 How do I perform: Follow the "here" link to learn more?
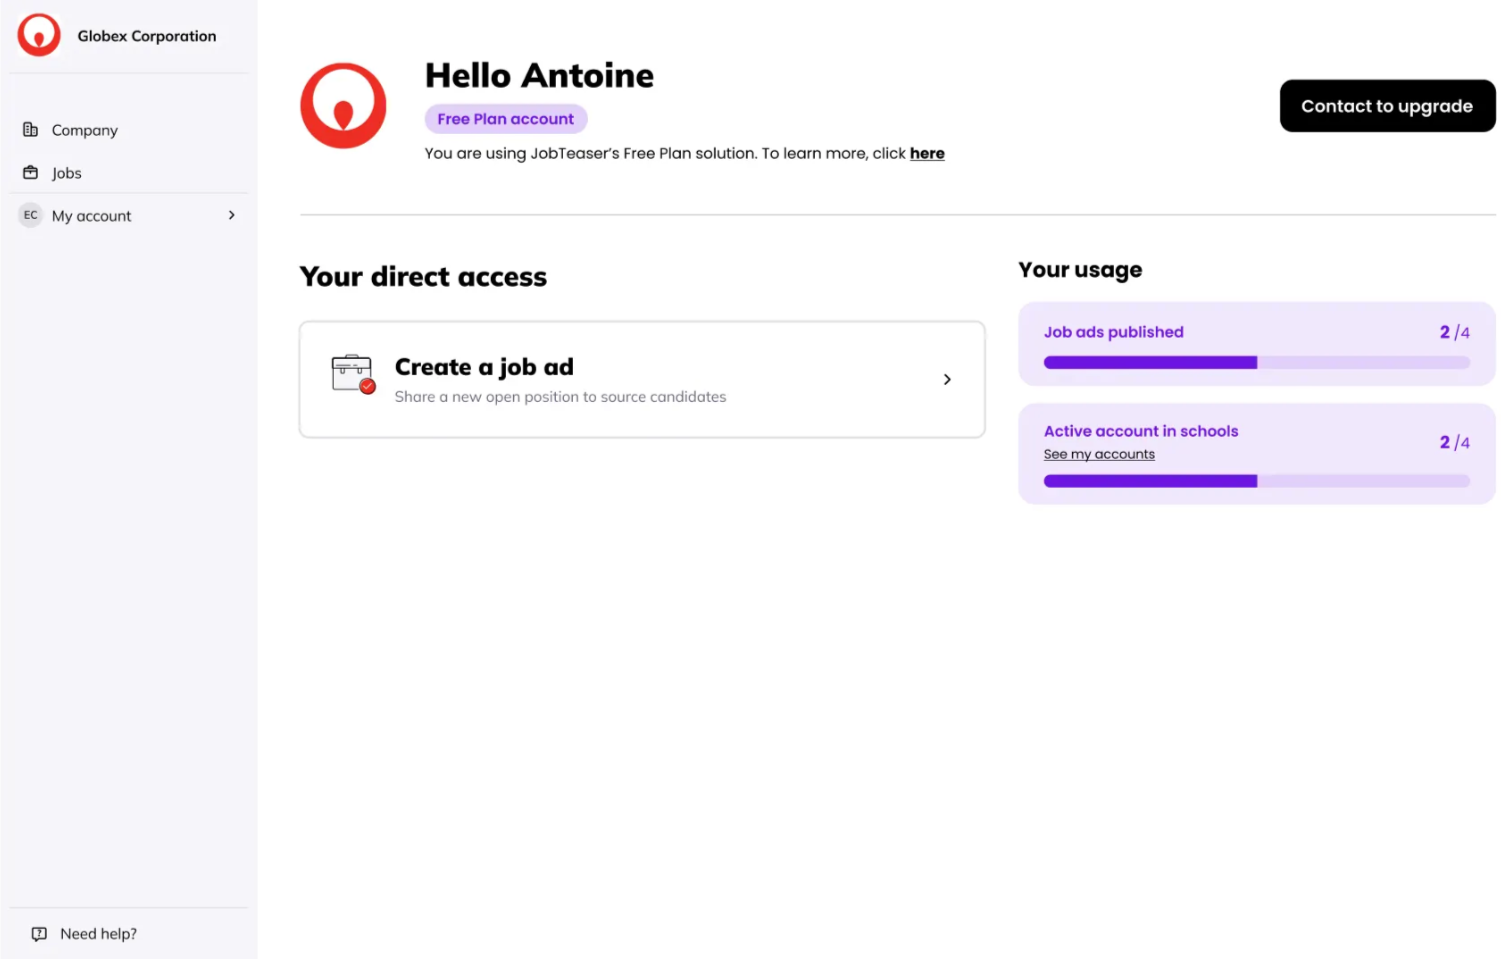(x=926, y=153)
